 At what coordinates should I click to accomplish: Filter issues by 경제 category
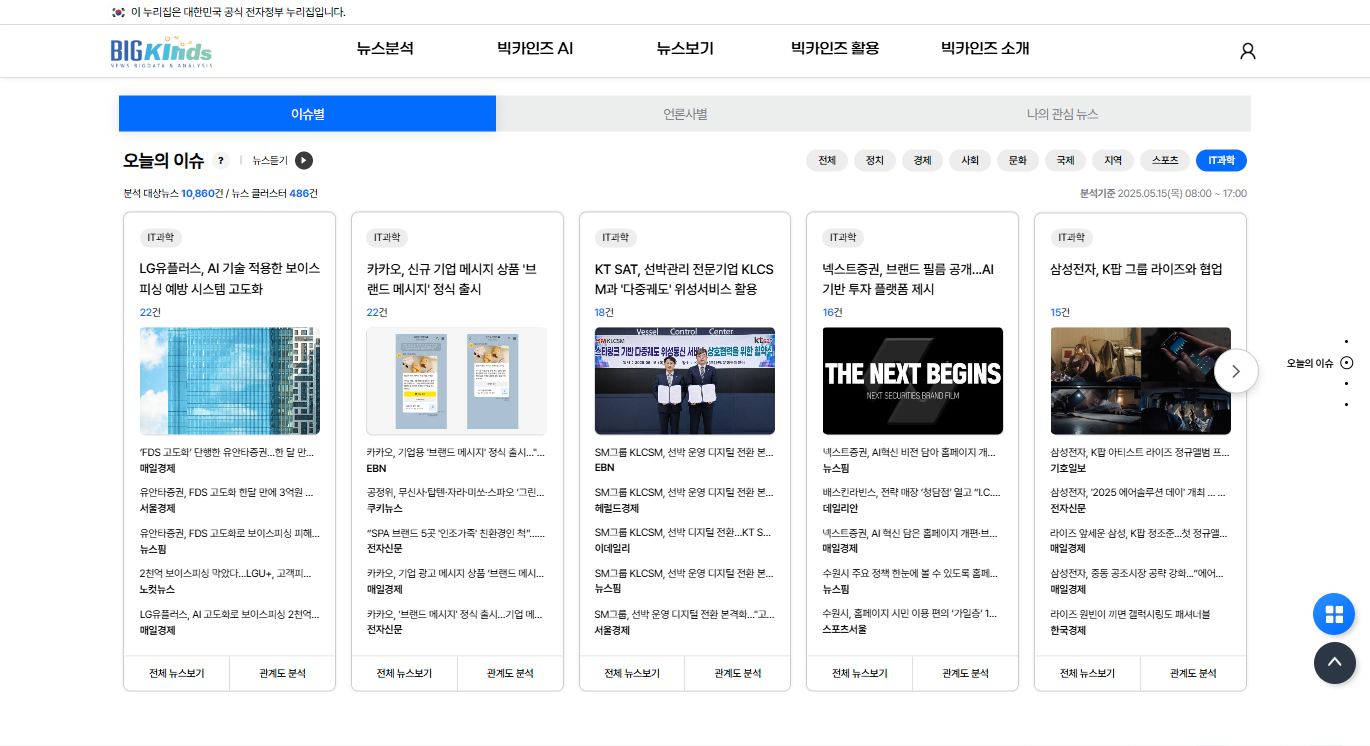[x=922, y=160]
